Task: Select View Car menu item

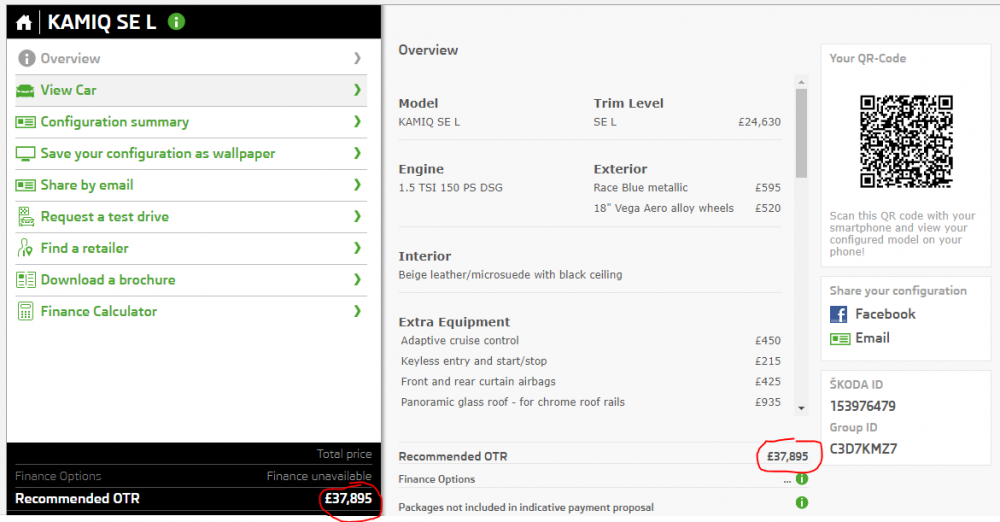Action: pos(191,90)
